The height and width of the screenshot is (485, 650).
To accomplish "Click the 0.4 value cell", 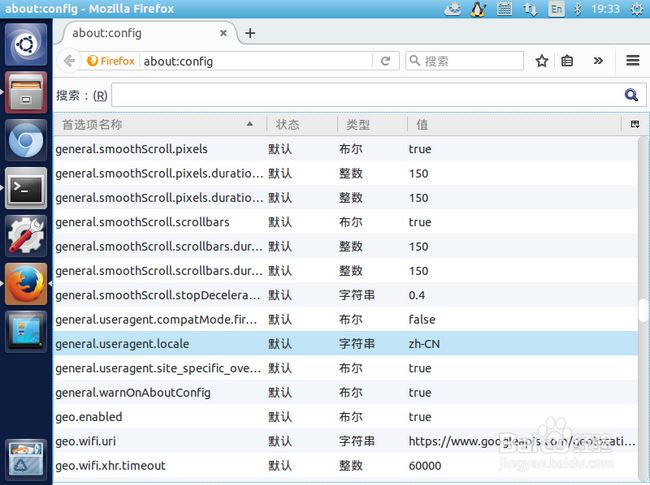I will click(417, 295).
